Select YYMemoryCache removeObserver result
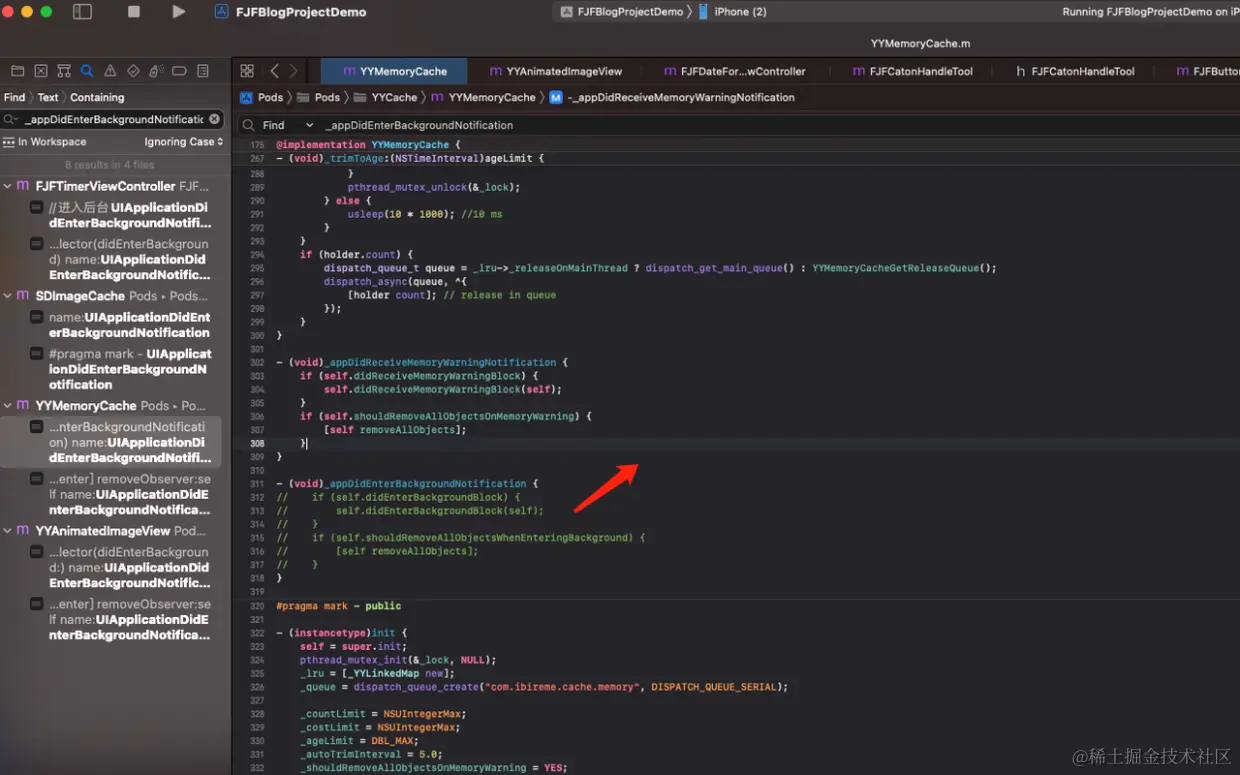 [120, 494]
